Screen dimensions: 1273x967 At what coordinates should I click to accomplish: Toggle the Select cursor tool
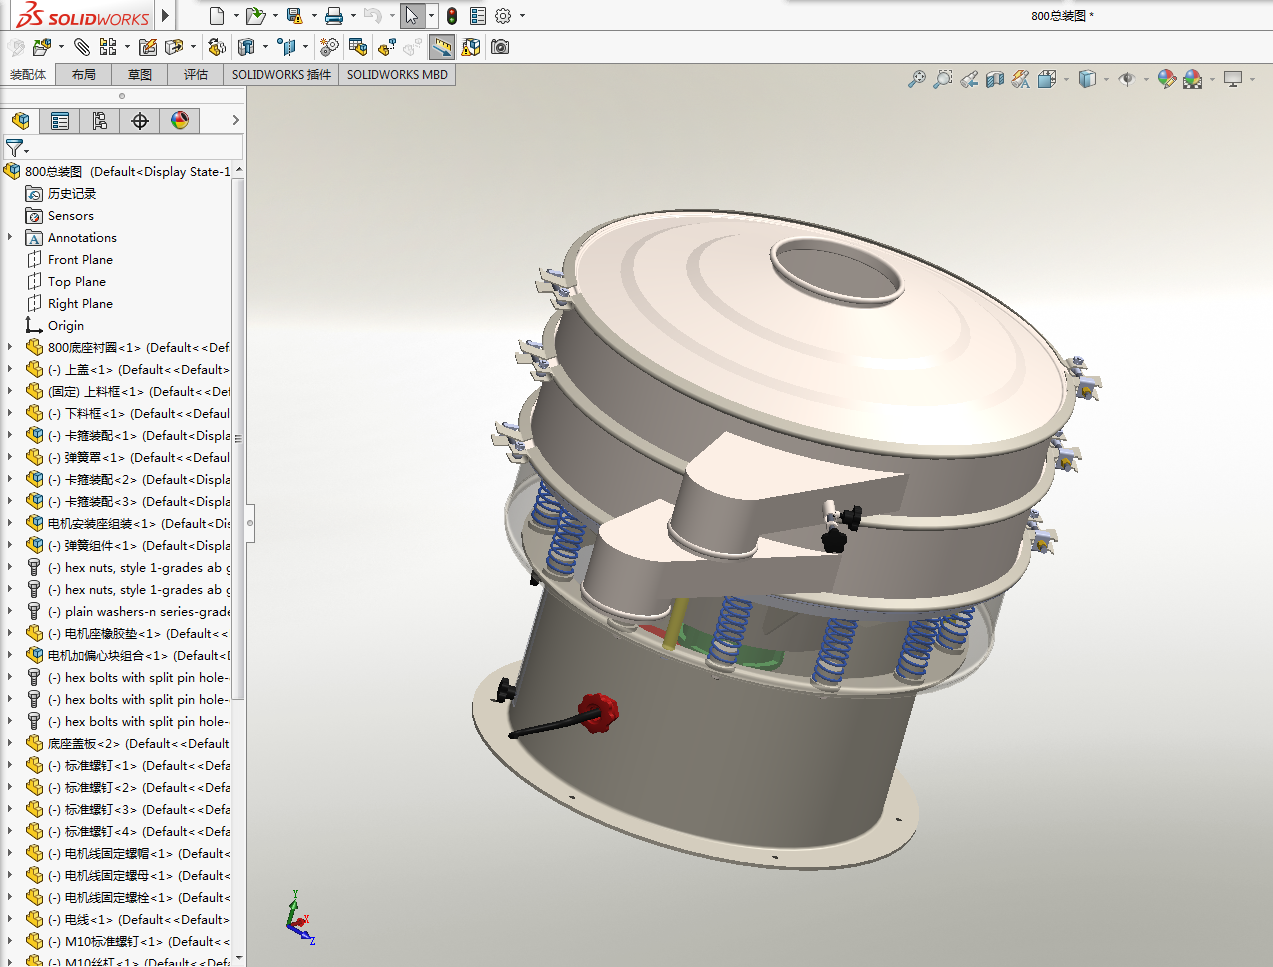pos(411,16)
